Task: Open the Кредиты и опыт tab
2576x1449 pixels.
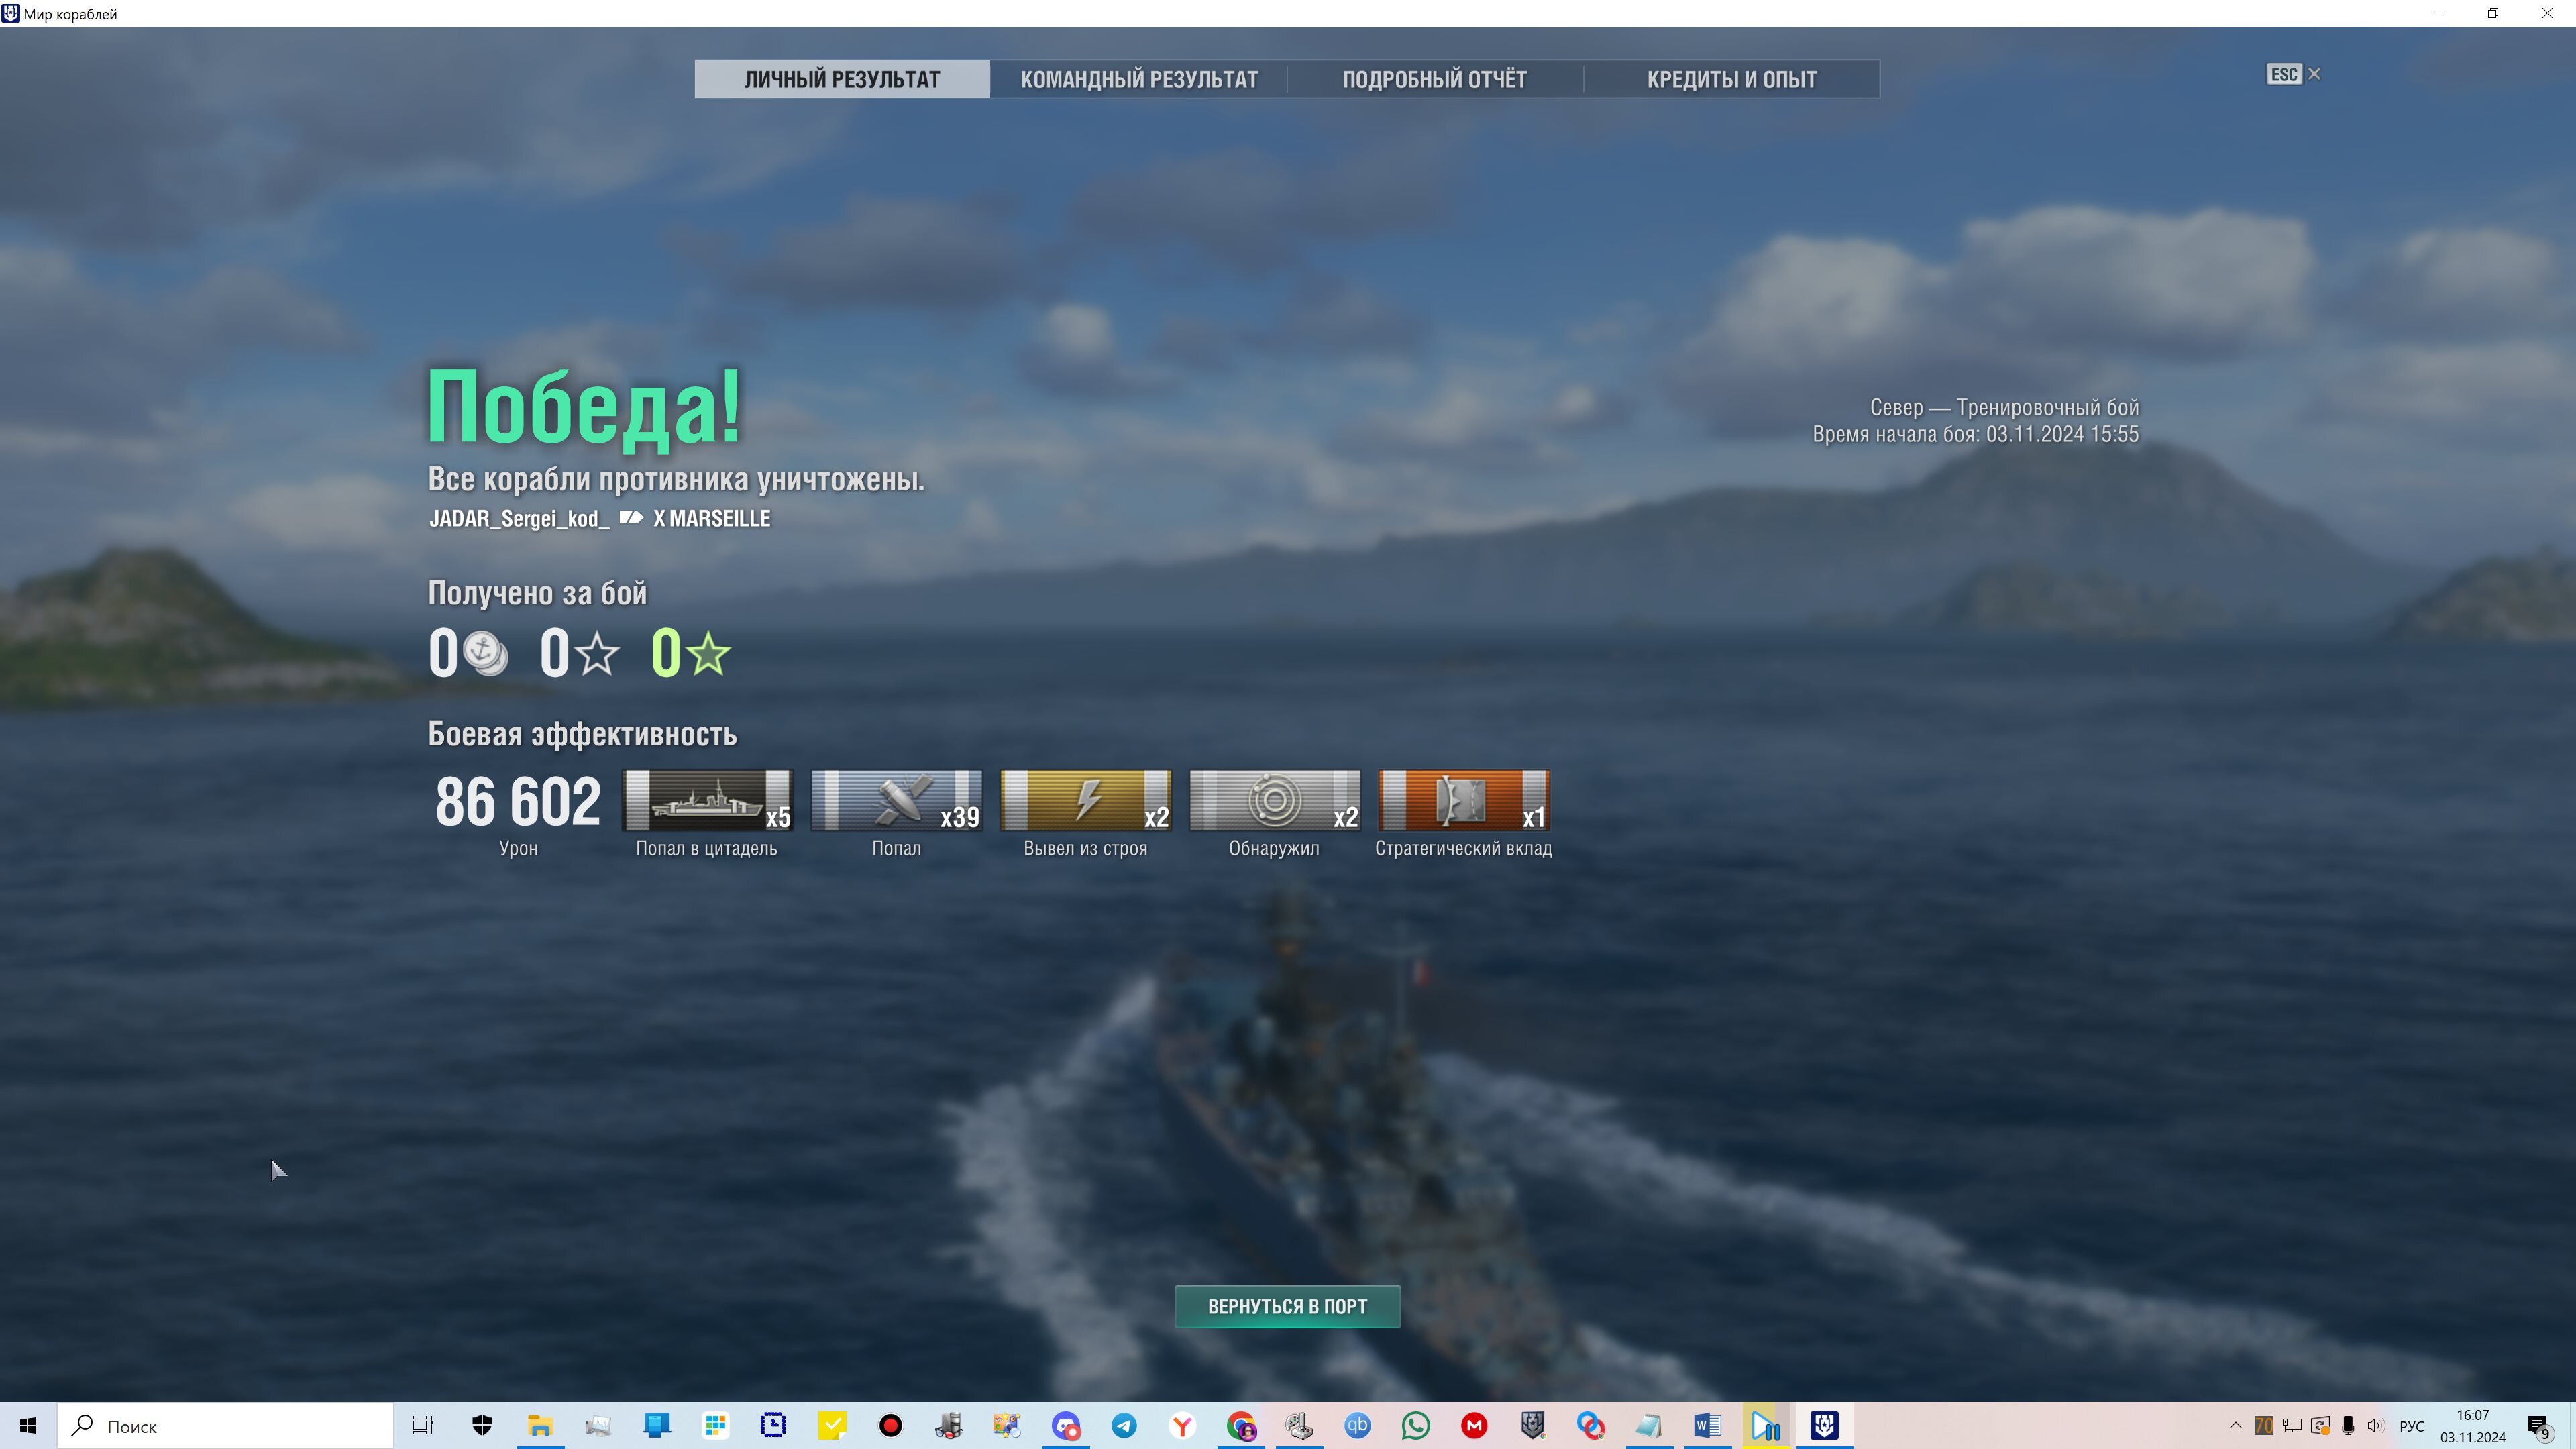Action: click(x=1731, y=79)
